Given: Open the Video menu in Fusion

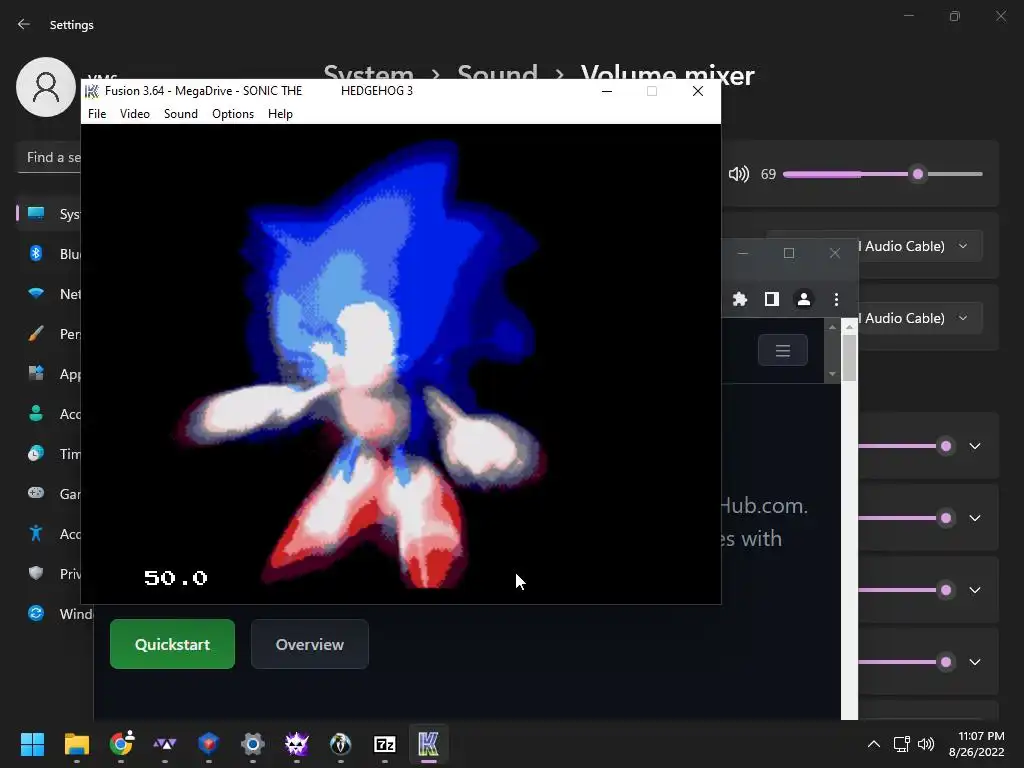Looking at the screenshot, I should 135,114.
